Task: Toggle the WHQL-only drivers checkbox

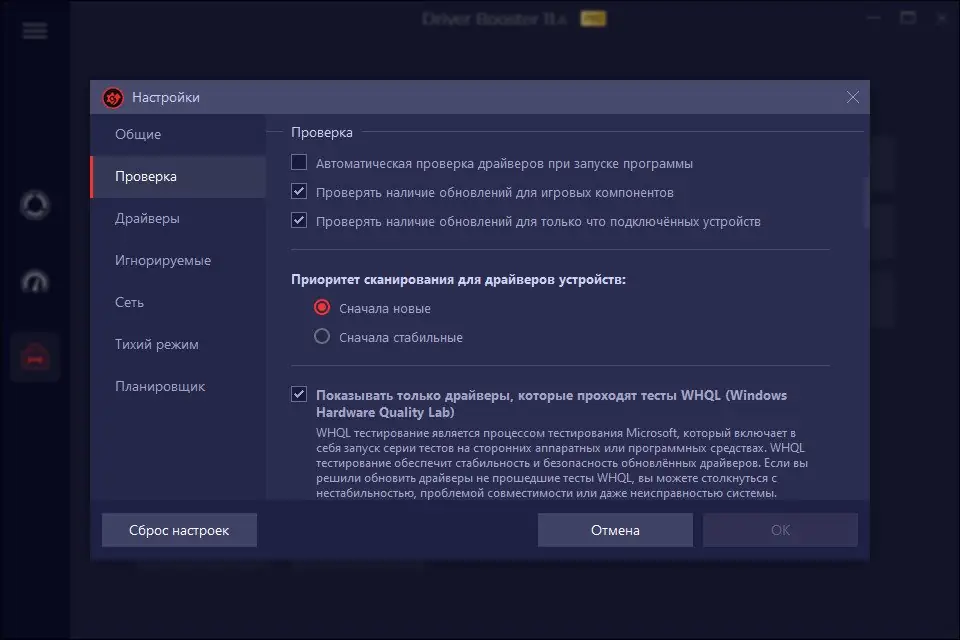Action: [299, 394]
